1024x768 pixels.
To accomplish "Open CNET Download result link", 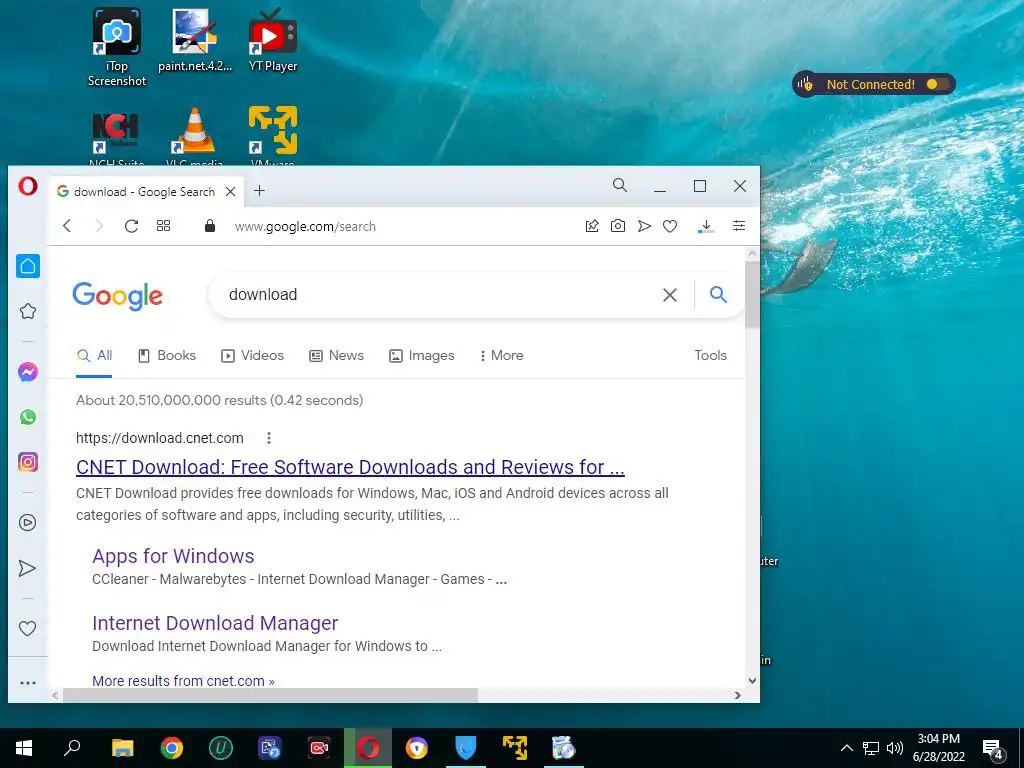I will pyautogui.click(x=350, y=467).
